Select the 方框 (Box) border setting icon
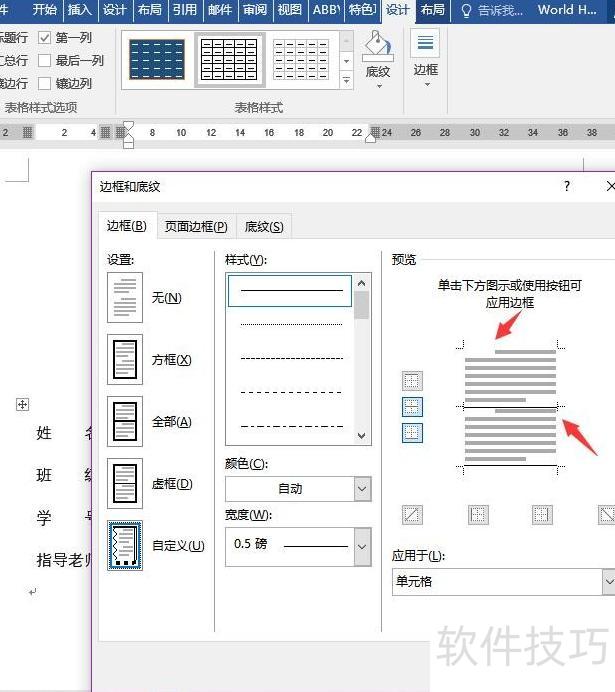Image resolution: width=615 pixels, height=692 pixels. tap(125, 360)
